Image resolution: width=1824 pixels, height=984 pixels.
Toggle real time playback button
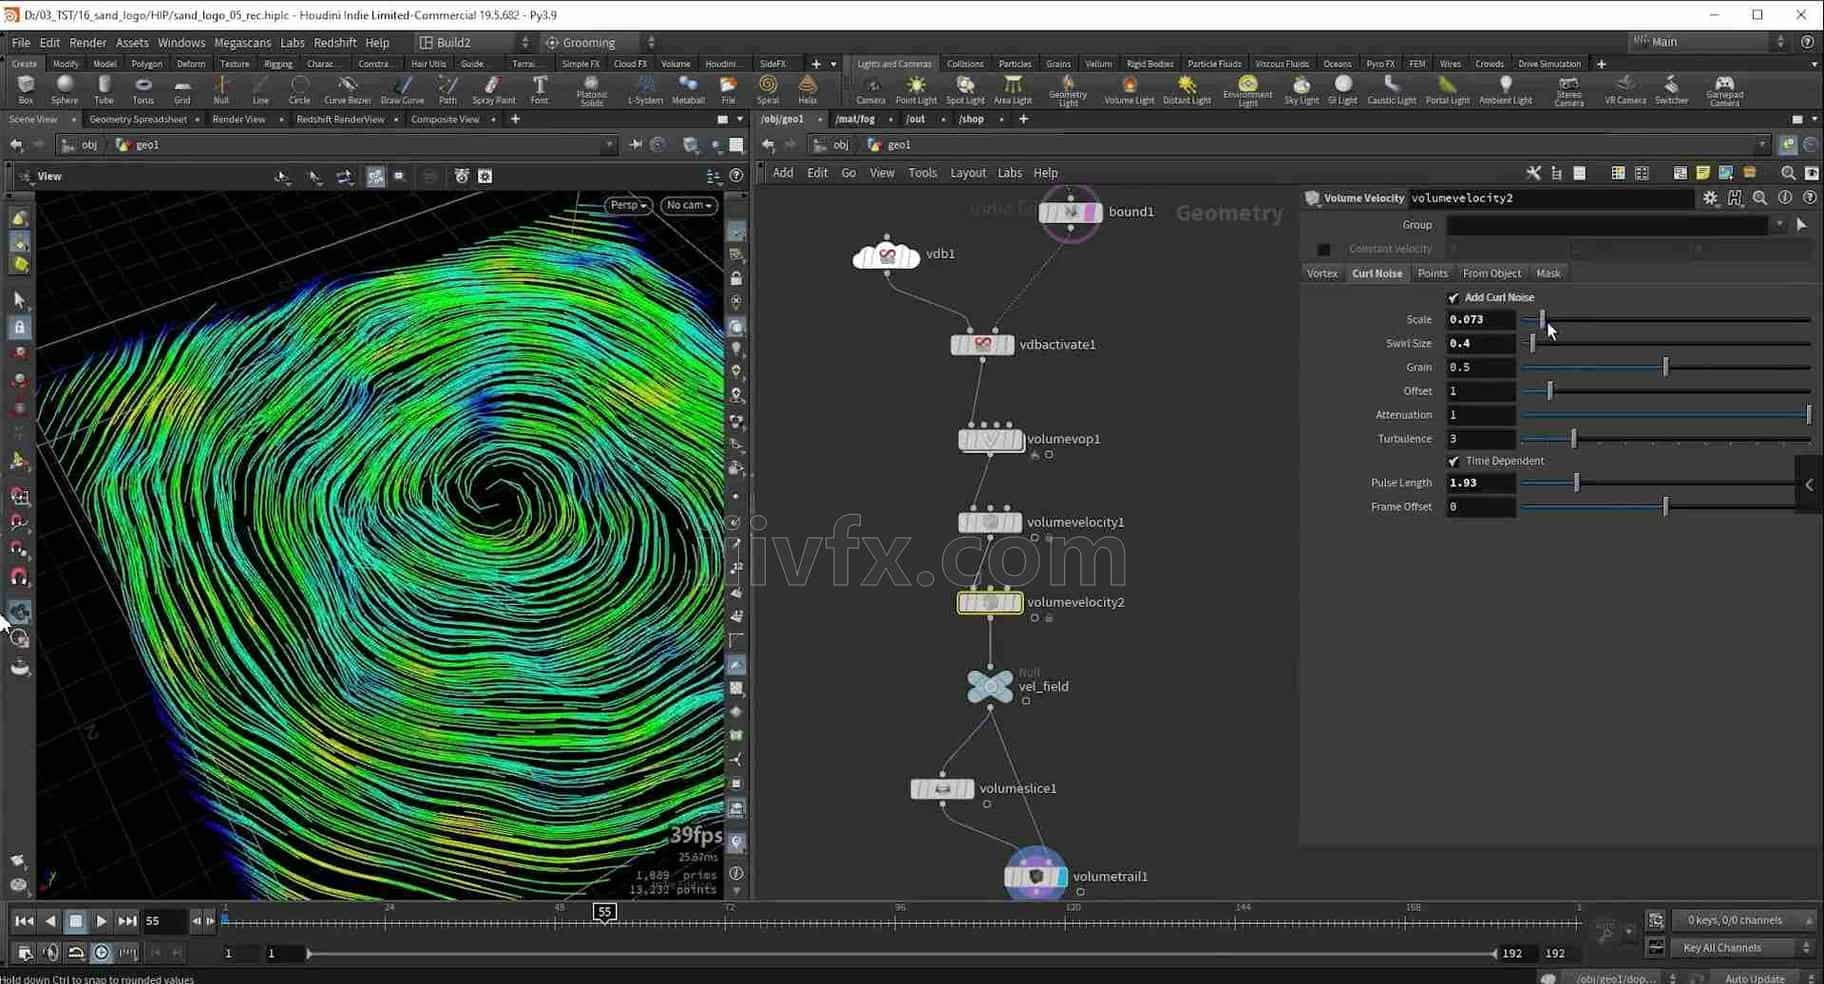click(101, 953)
